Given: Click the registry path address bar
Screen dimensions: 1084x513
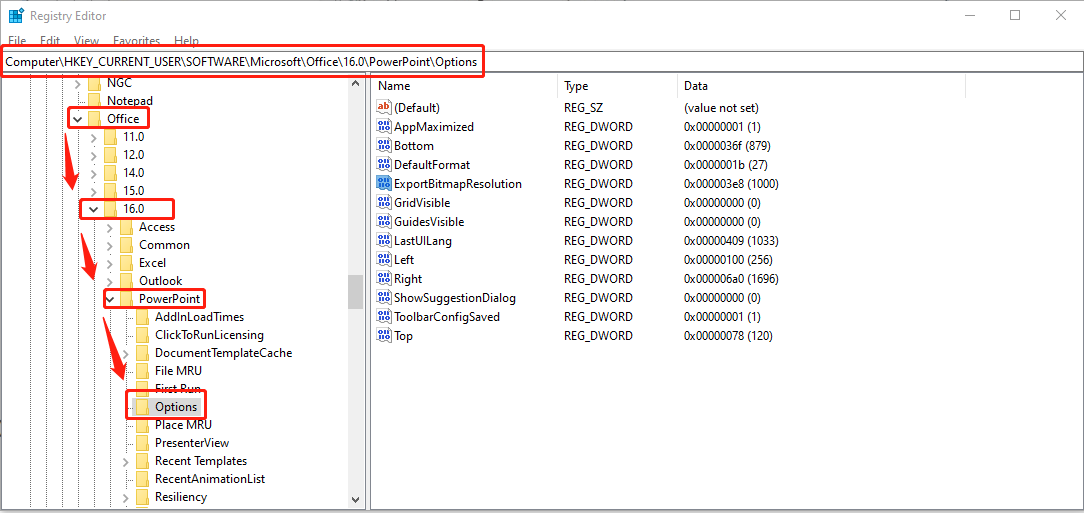Looking at the screenshot, I should coord(542,62).
